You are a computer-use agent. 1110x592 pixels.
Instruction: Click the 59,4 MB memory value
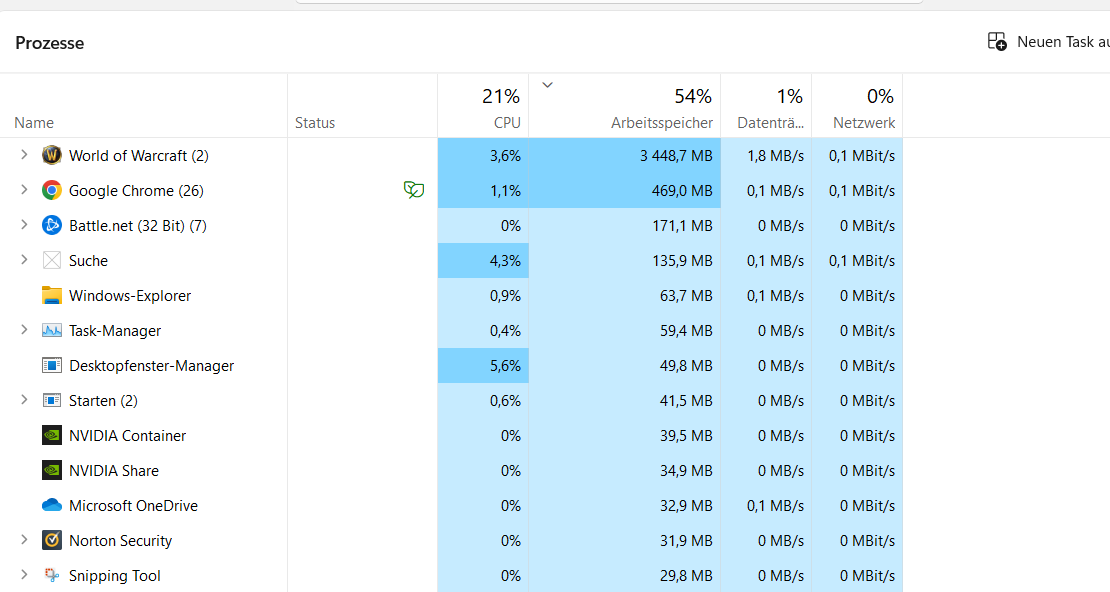tap(687, 331)
